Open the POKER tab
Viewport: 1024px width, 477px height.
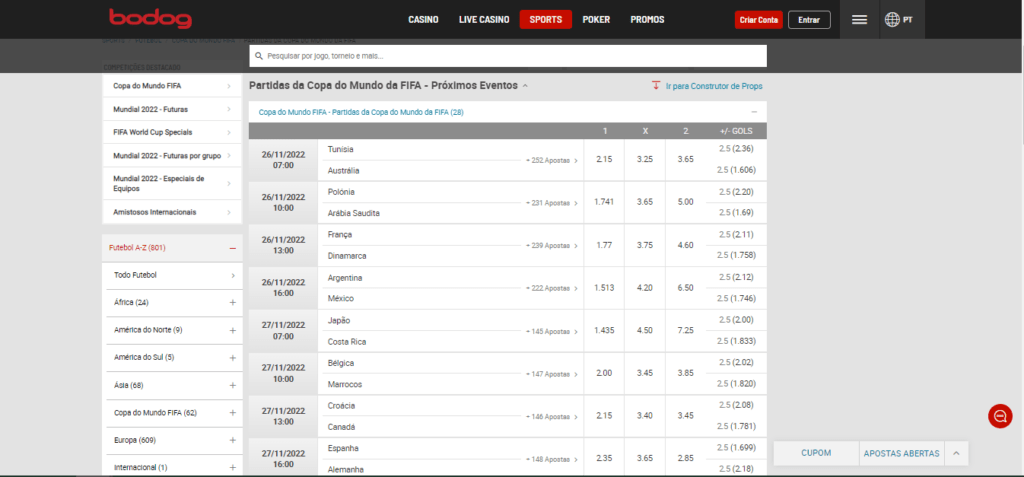(x=596, y=20)
